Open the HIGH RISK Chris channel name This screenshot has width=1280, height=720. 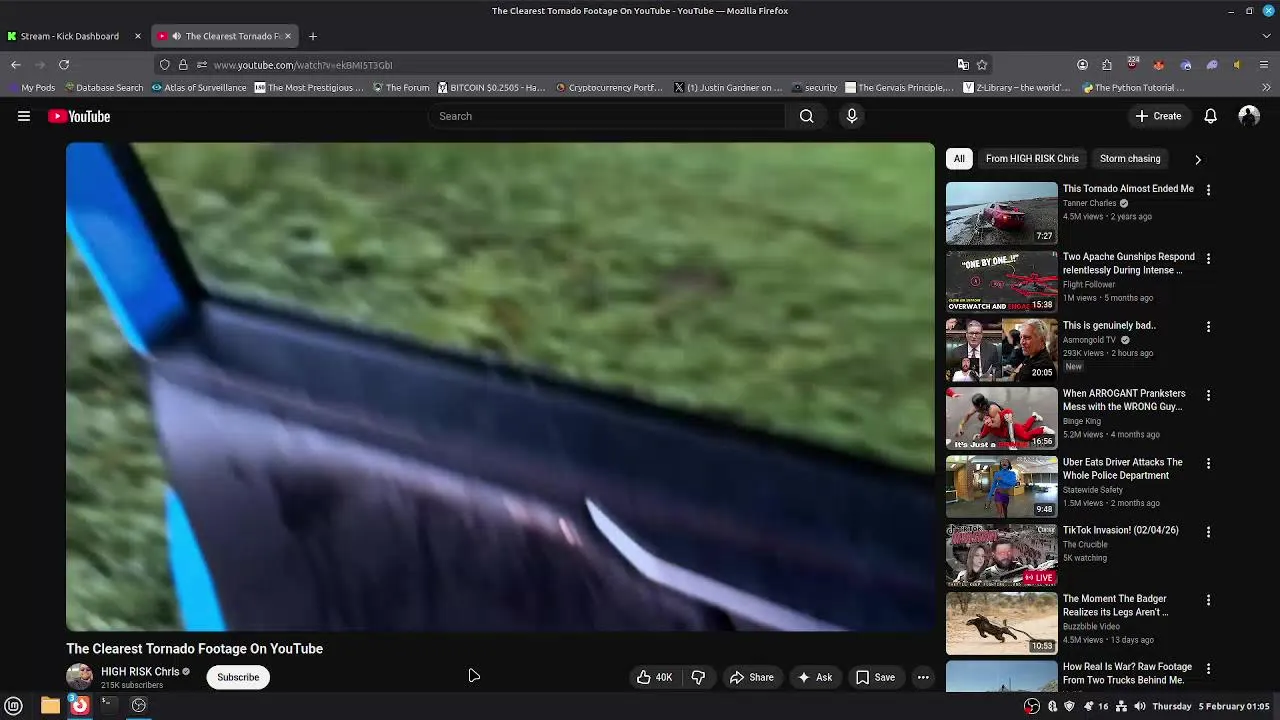(x=140, y=672)
